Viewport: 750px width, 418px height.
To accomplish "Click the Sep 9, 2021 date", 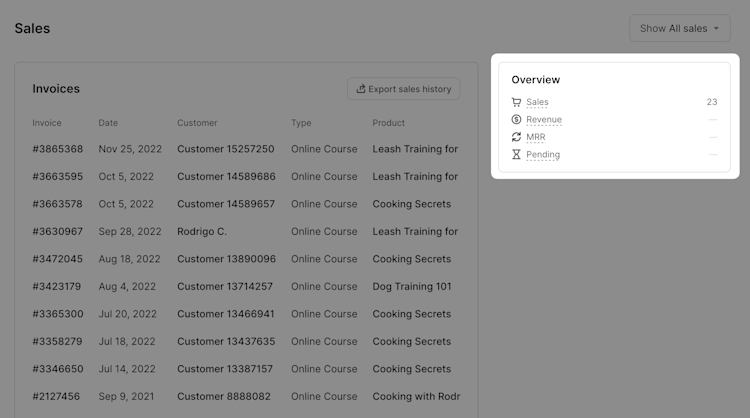I will coord(126,396).
